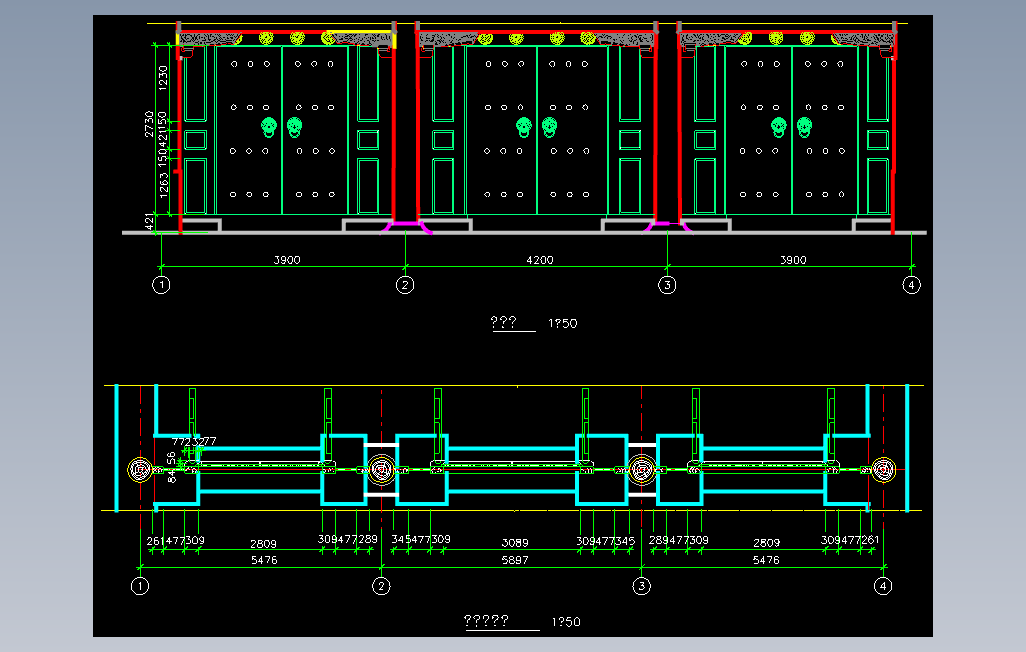This screenshot has height=652, width=1026.
Task: Click the 1?50 scale label under the plan
Action: coord(566,622)
